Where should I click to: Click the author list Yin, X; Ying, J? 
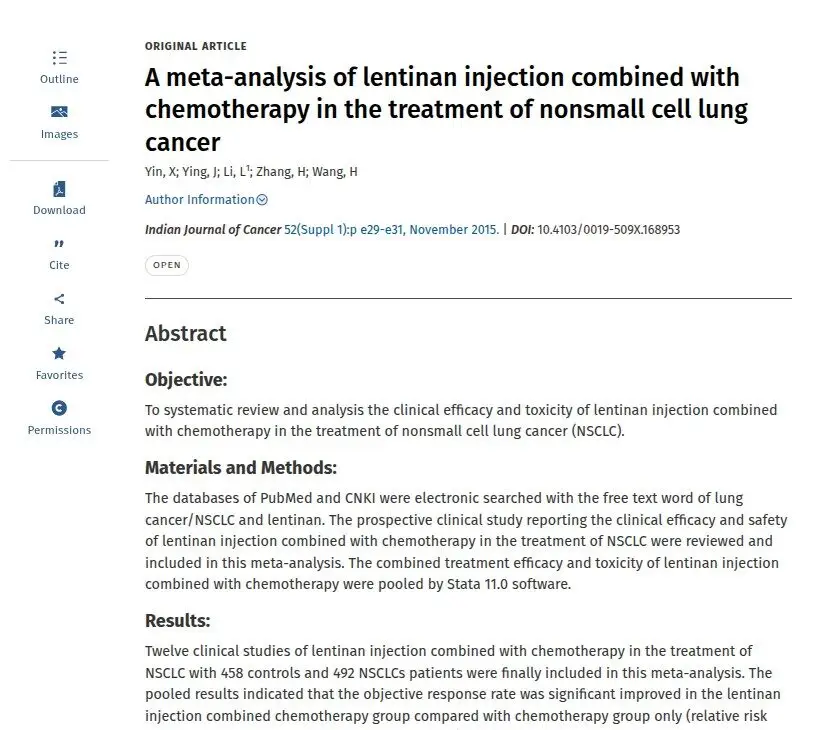click(x=181, y=172)
